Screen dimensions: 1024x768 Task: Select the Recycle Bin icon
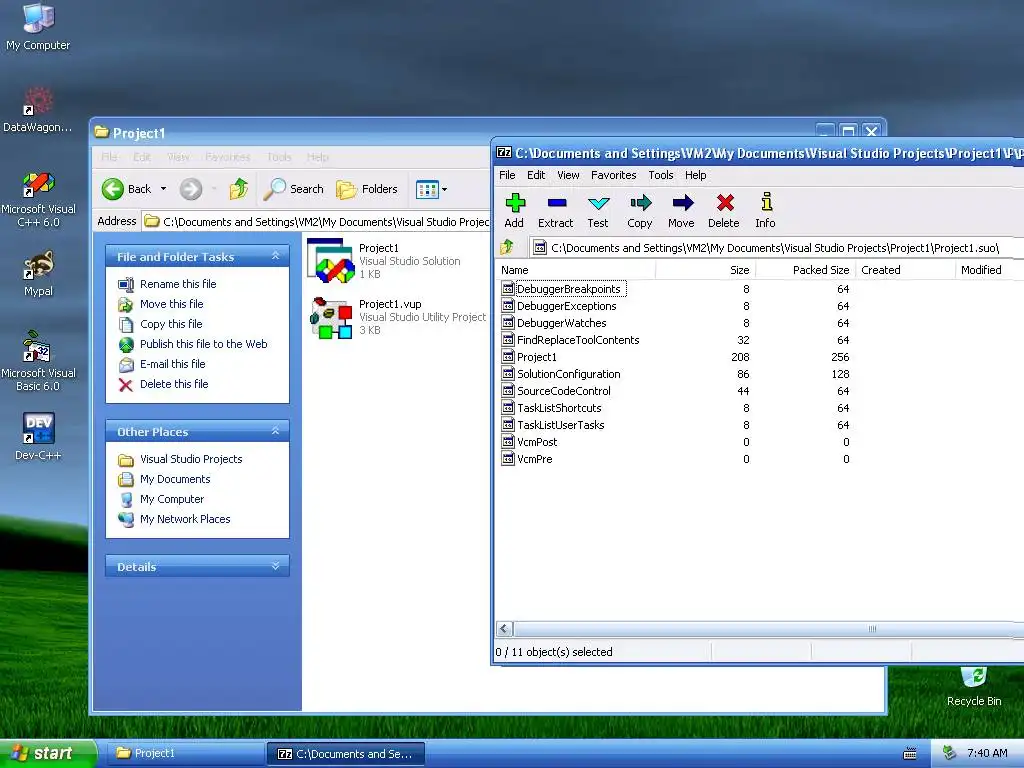974,687
